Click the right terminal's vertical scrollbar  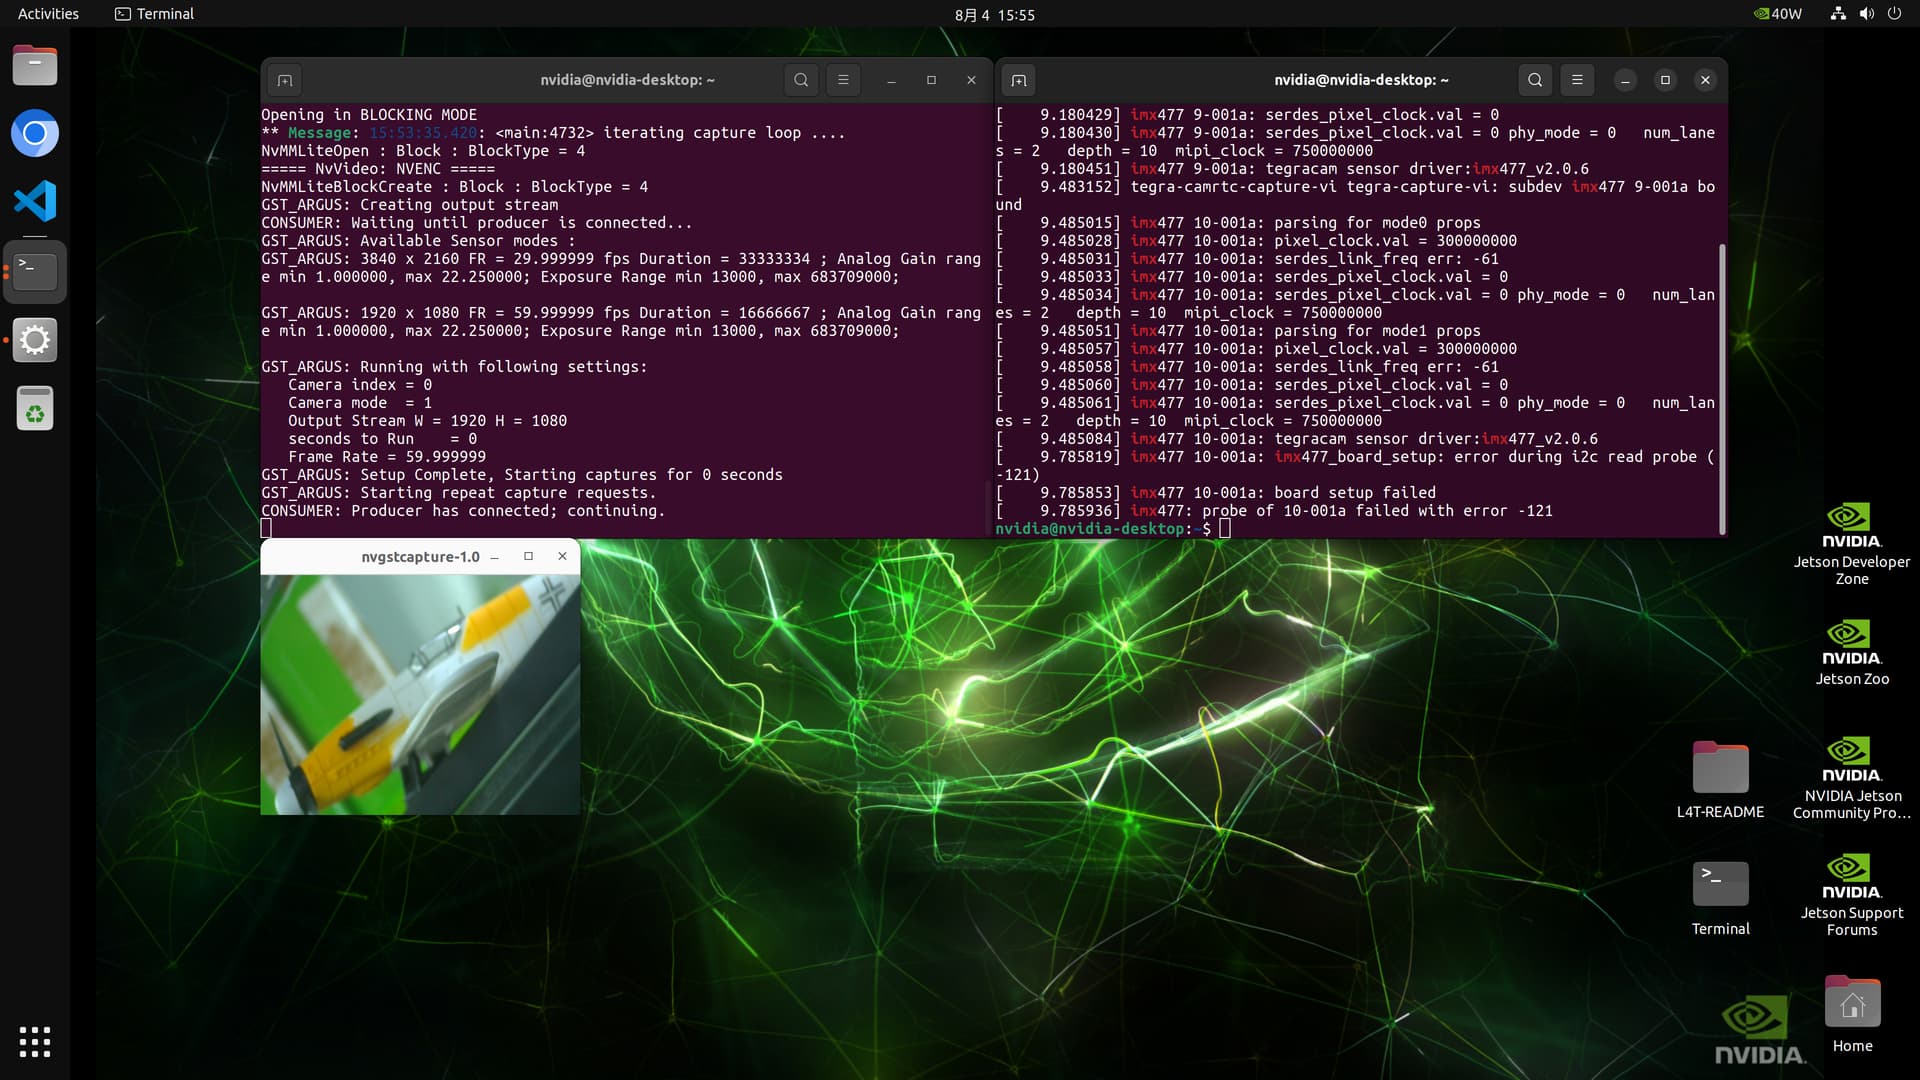pyautogui.click(x=1721, y=388)
